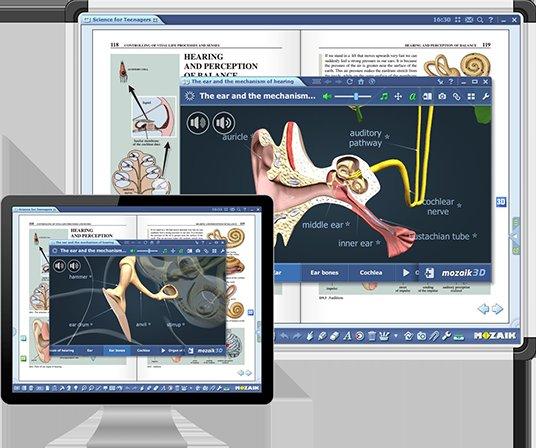Viewport: 536px width, 448px height.
Task: Select the text 'A' tool in the bottom toolbar
Action: tap(347, 336)
